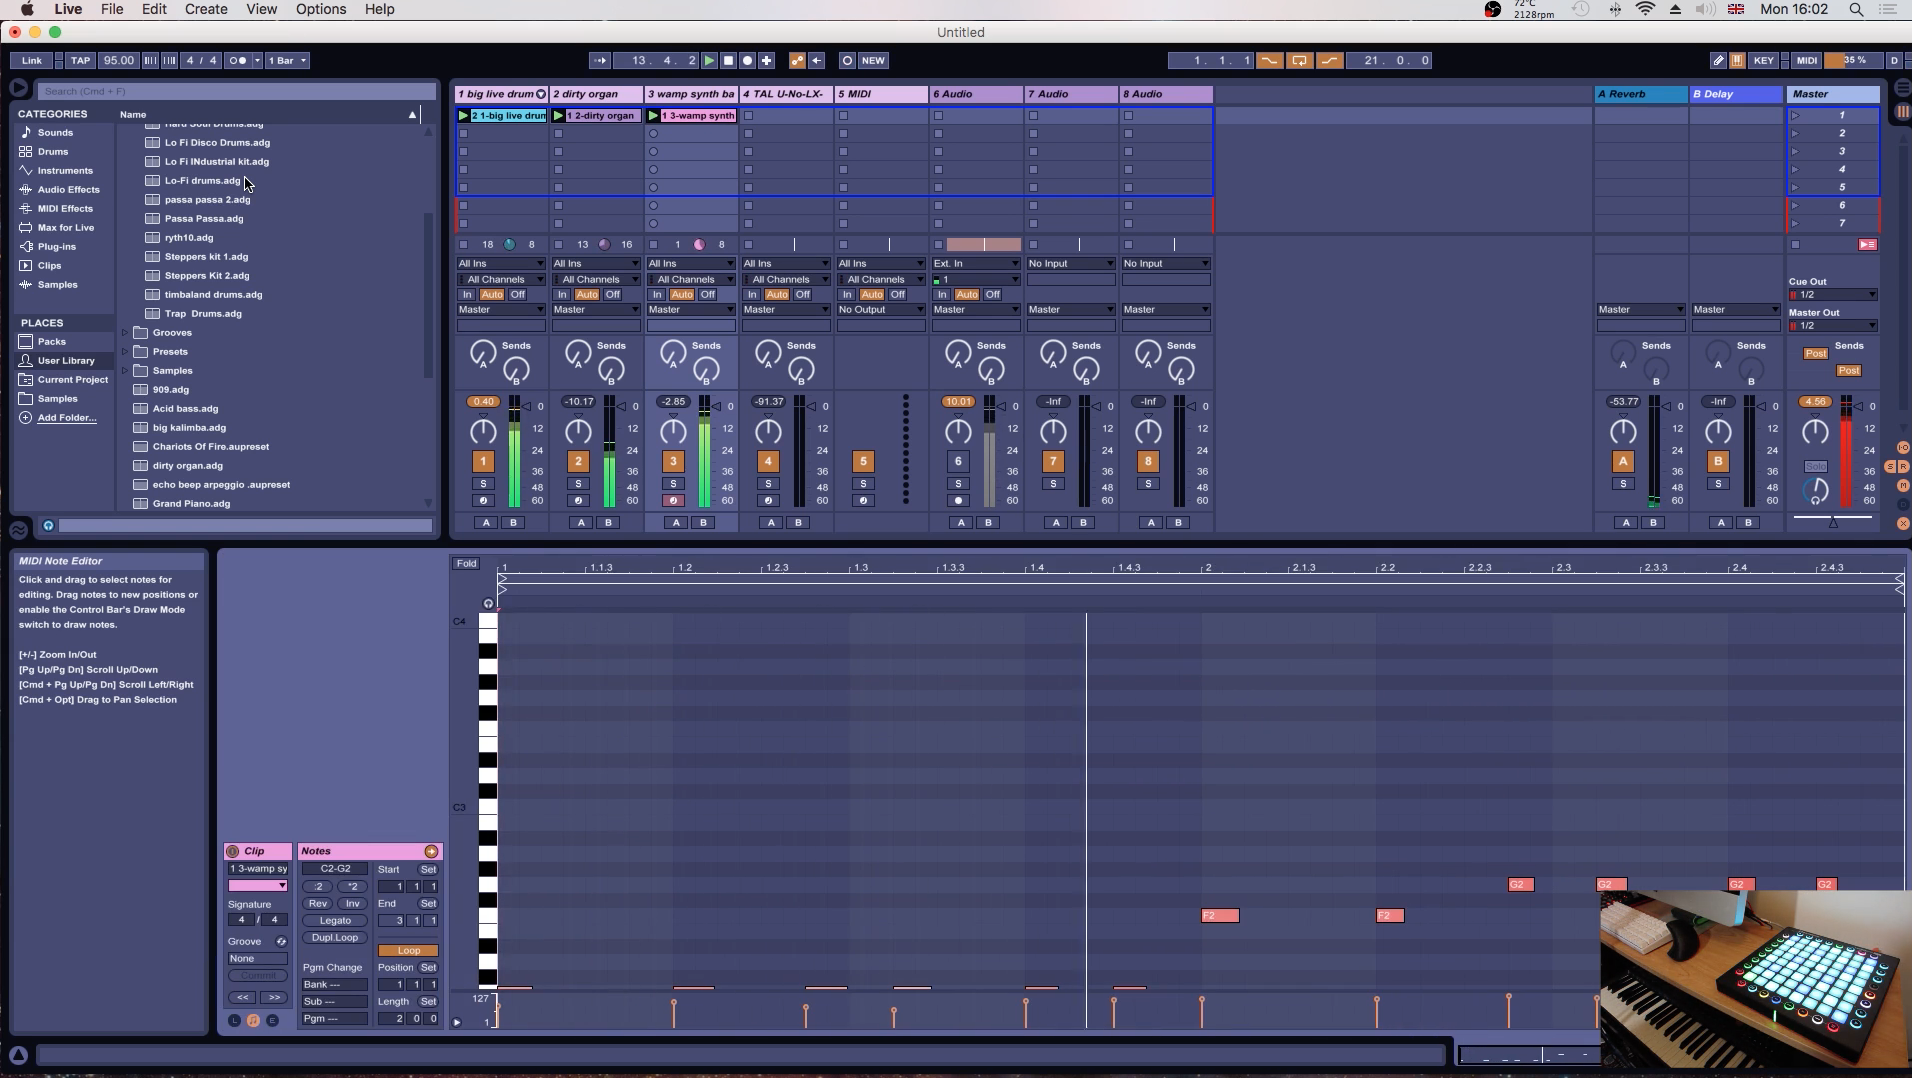Open the Options menu

[x=321, y=9]
